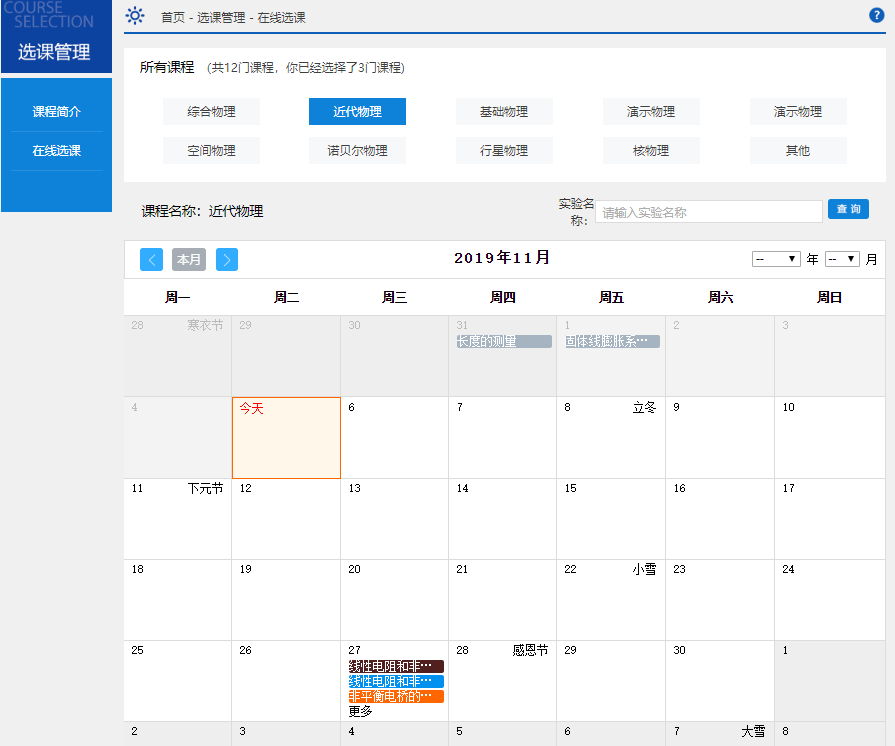
Task: Click the blue help question mark icon
Action: [x=877, y=15]
